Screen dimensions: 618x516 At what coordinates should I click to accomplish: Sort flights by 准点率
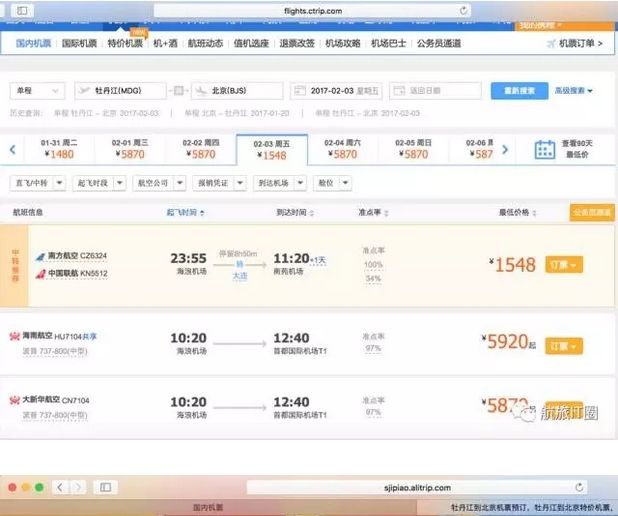pos(373,213)
